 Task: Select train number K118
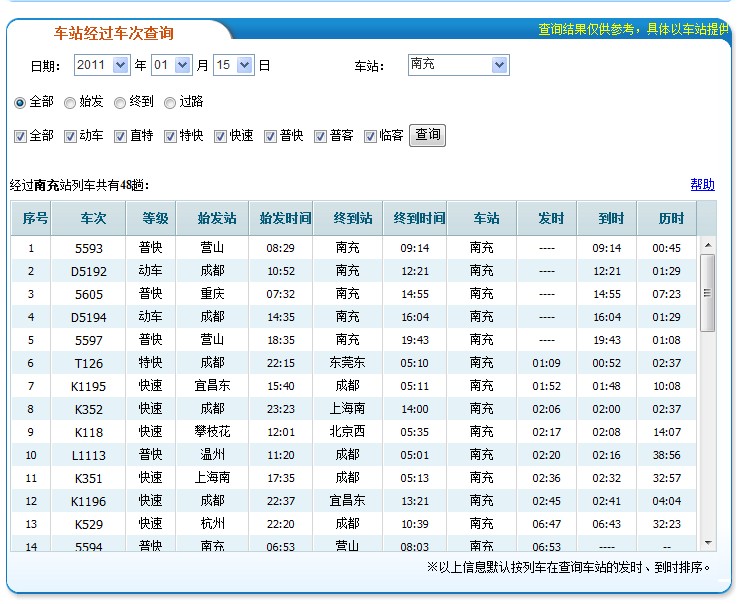(x=89, y=432)
